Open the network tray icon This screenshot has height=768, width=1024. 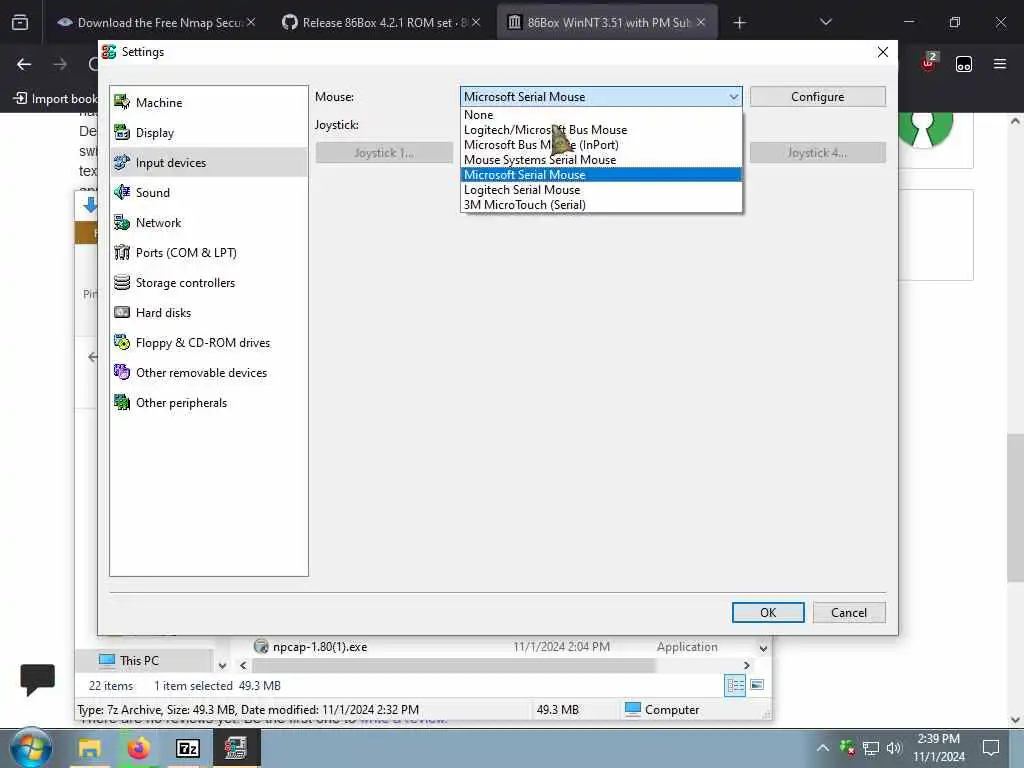[871, 748]
